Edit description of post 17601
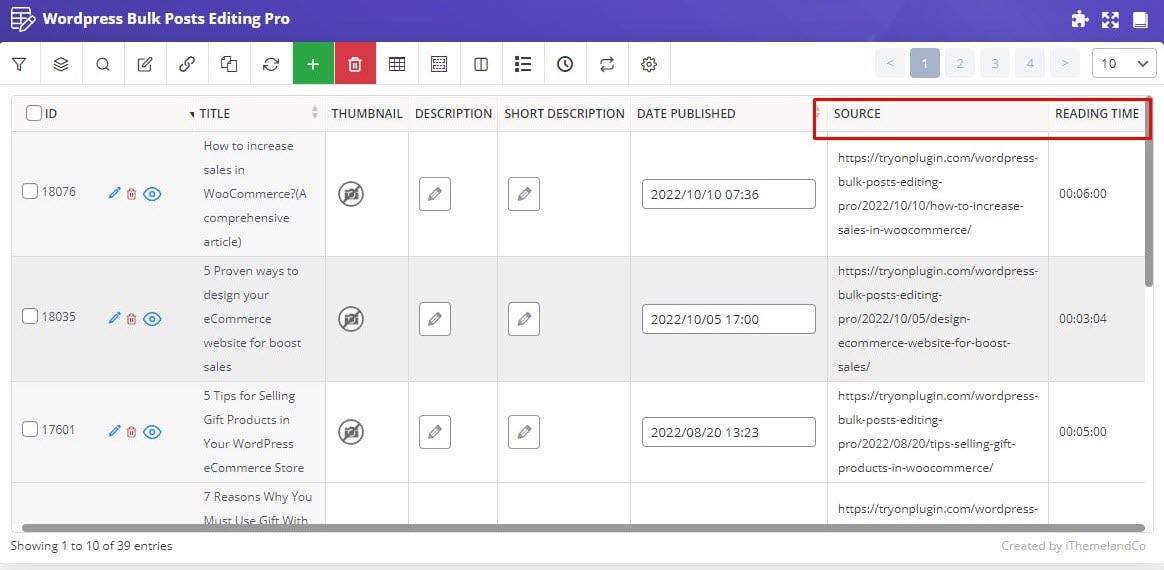 435,432
